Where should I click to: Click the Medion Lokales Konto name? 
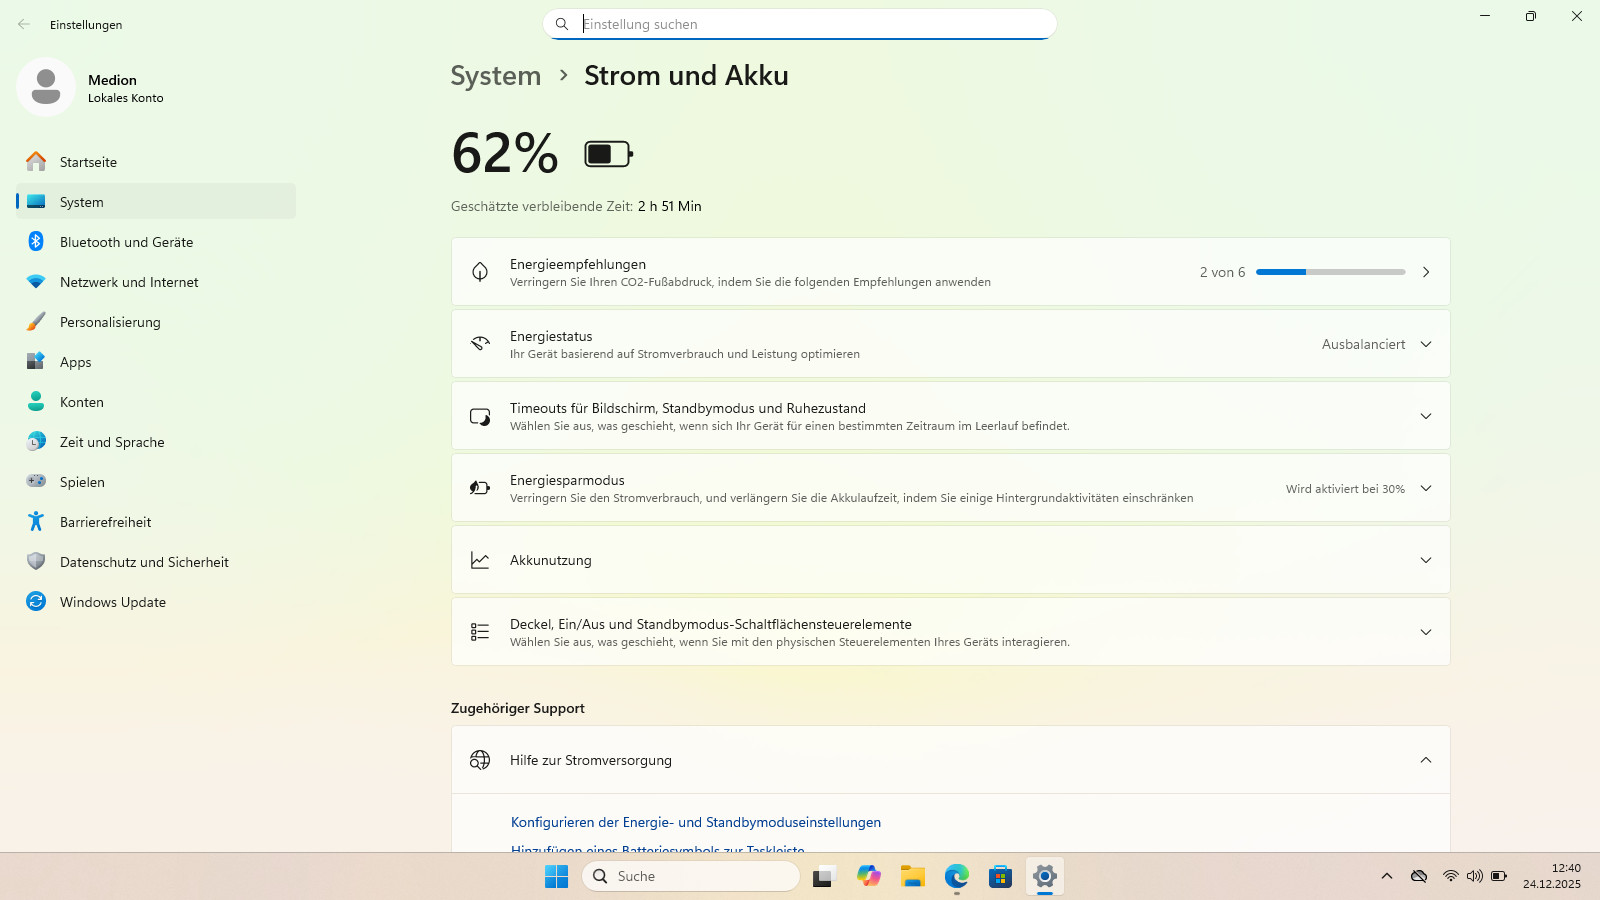coord(126,88)
